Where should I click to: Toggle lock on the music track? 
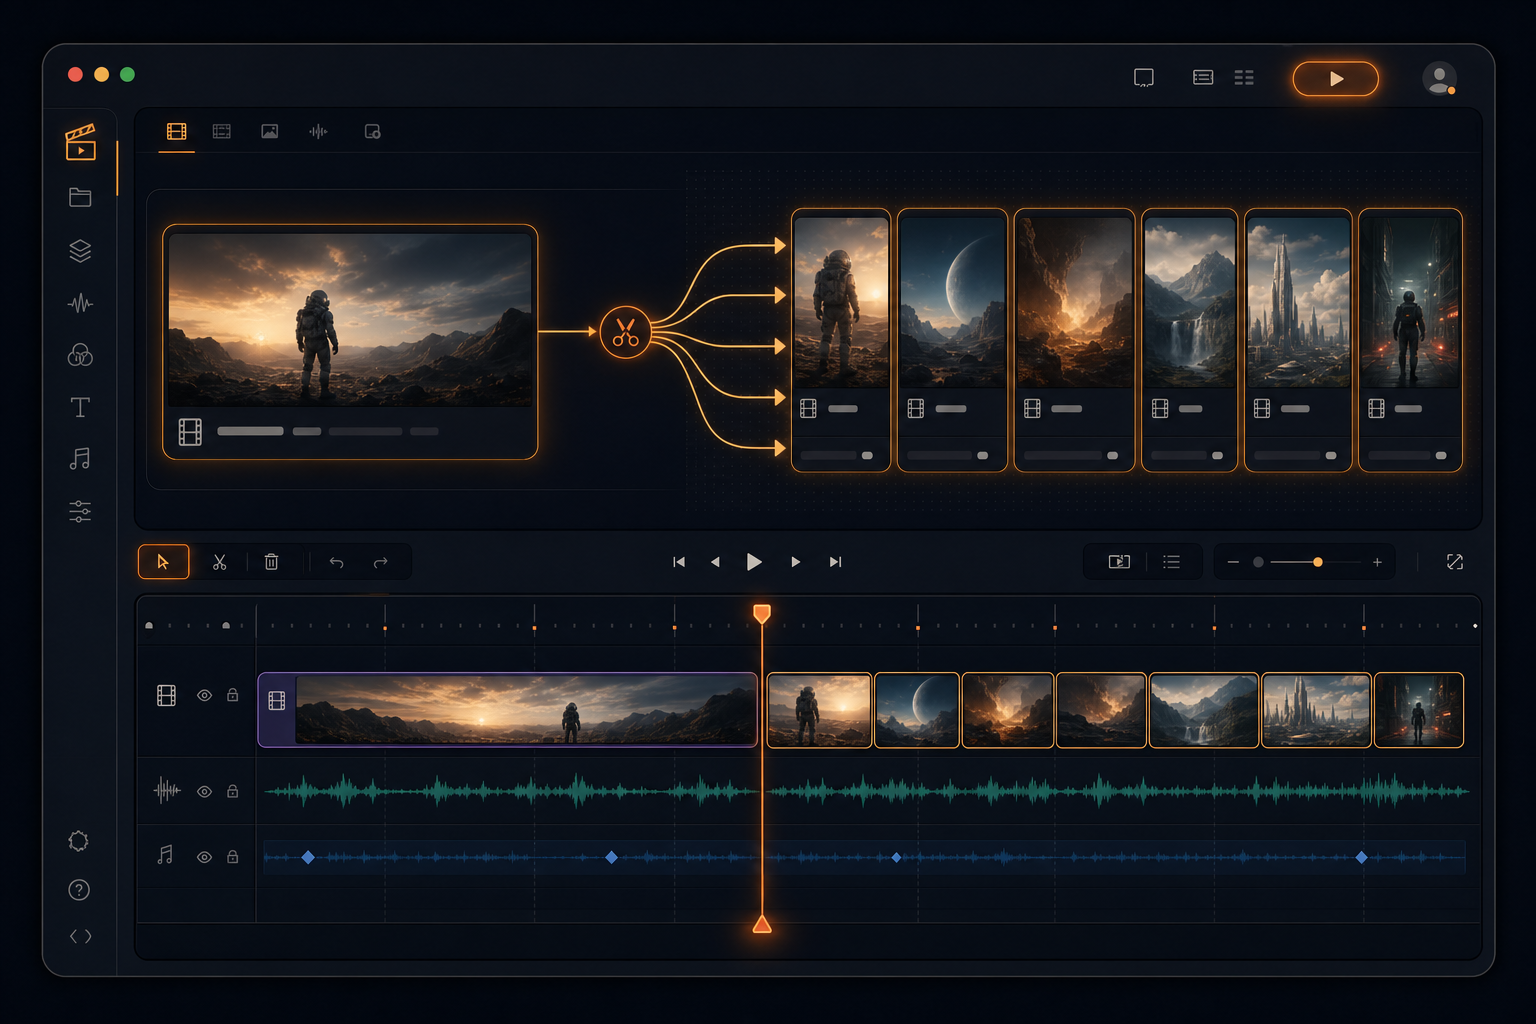coord(233,856)
